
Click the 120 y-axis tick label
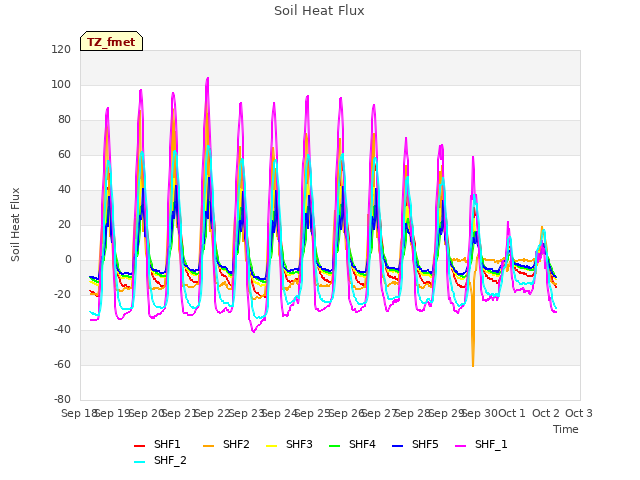coord(61,49)
